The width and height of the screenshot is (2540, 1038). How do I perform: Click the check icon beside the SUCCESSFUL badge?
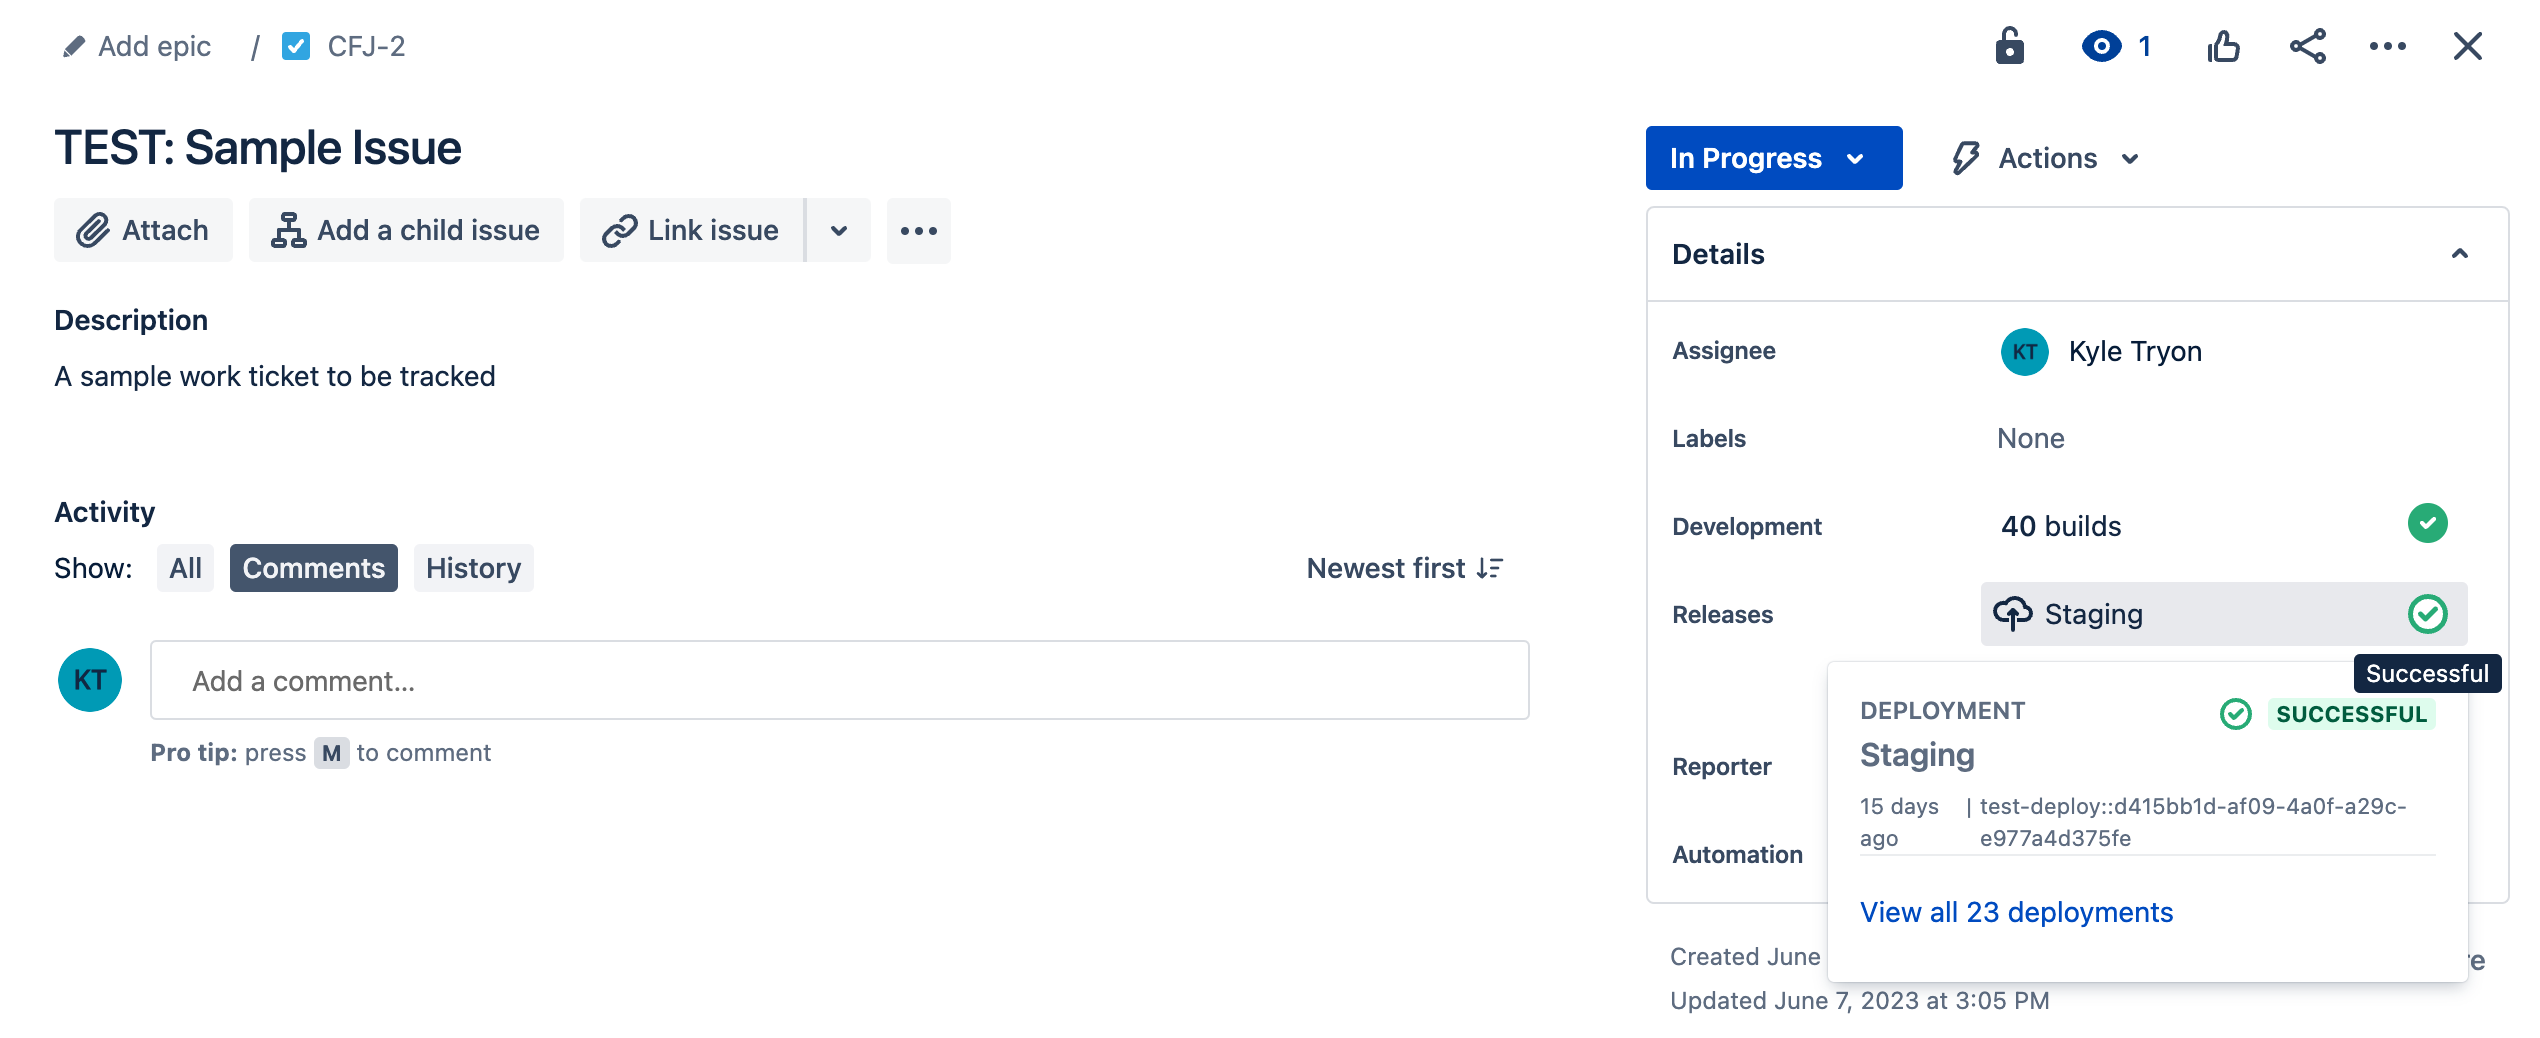coord(2235,714)
